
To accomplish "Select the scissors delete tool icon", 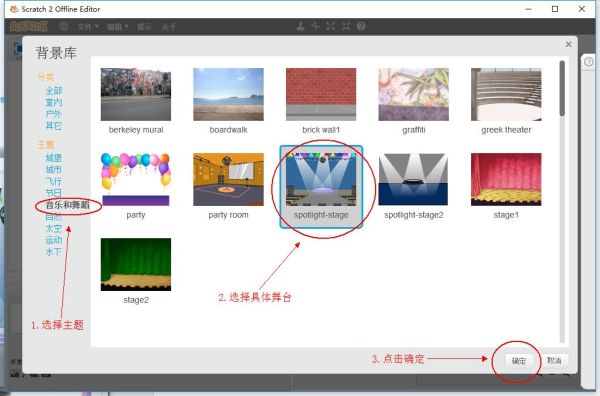I will coord(315,26).
